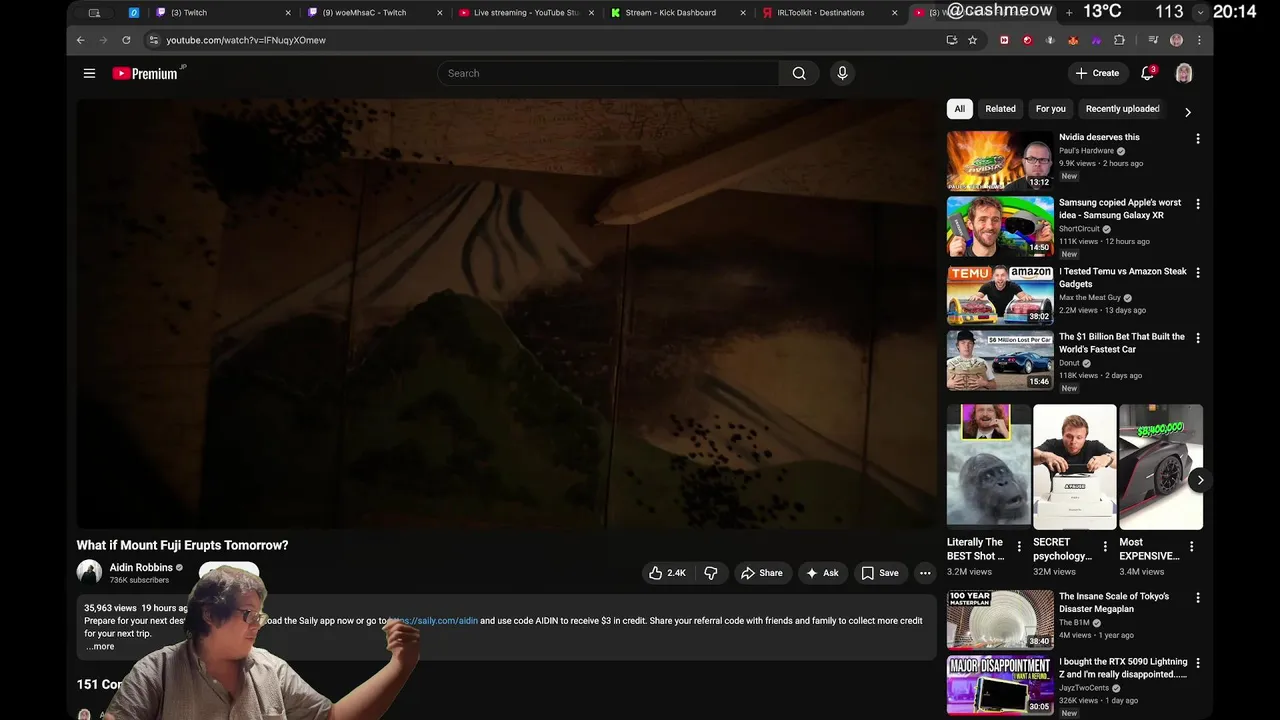The image size is (1280, 720).
Task: Open the notifications bell
Action: 1148,73
